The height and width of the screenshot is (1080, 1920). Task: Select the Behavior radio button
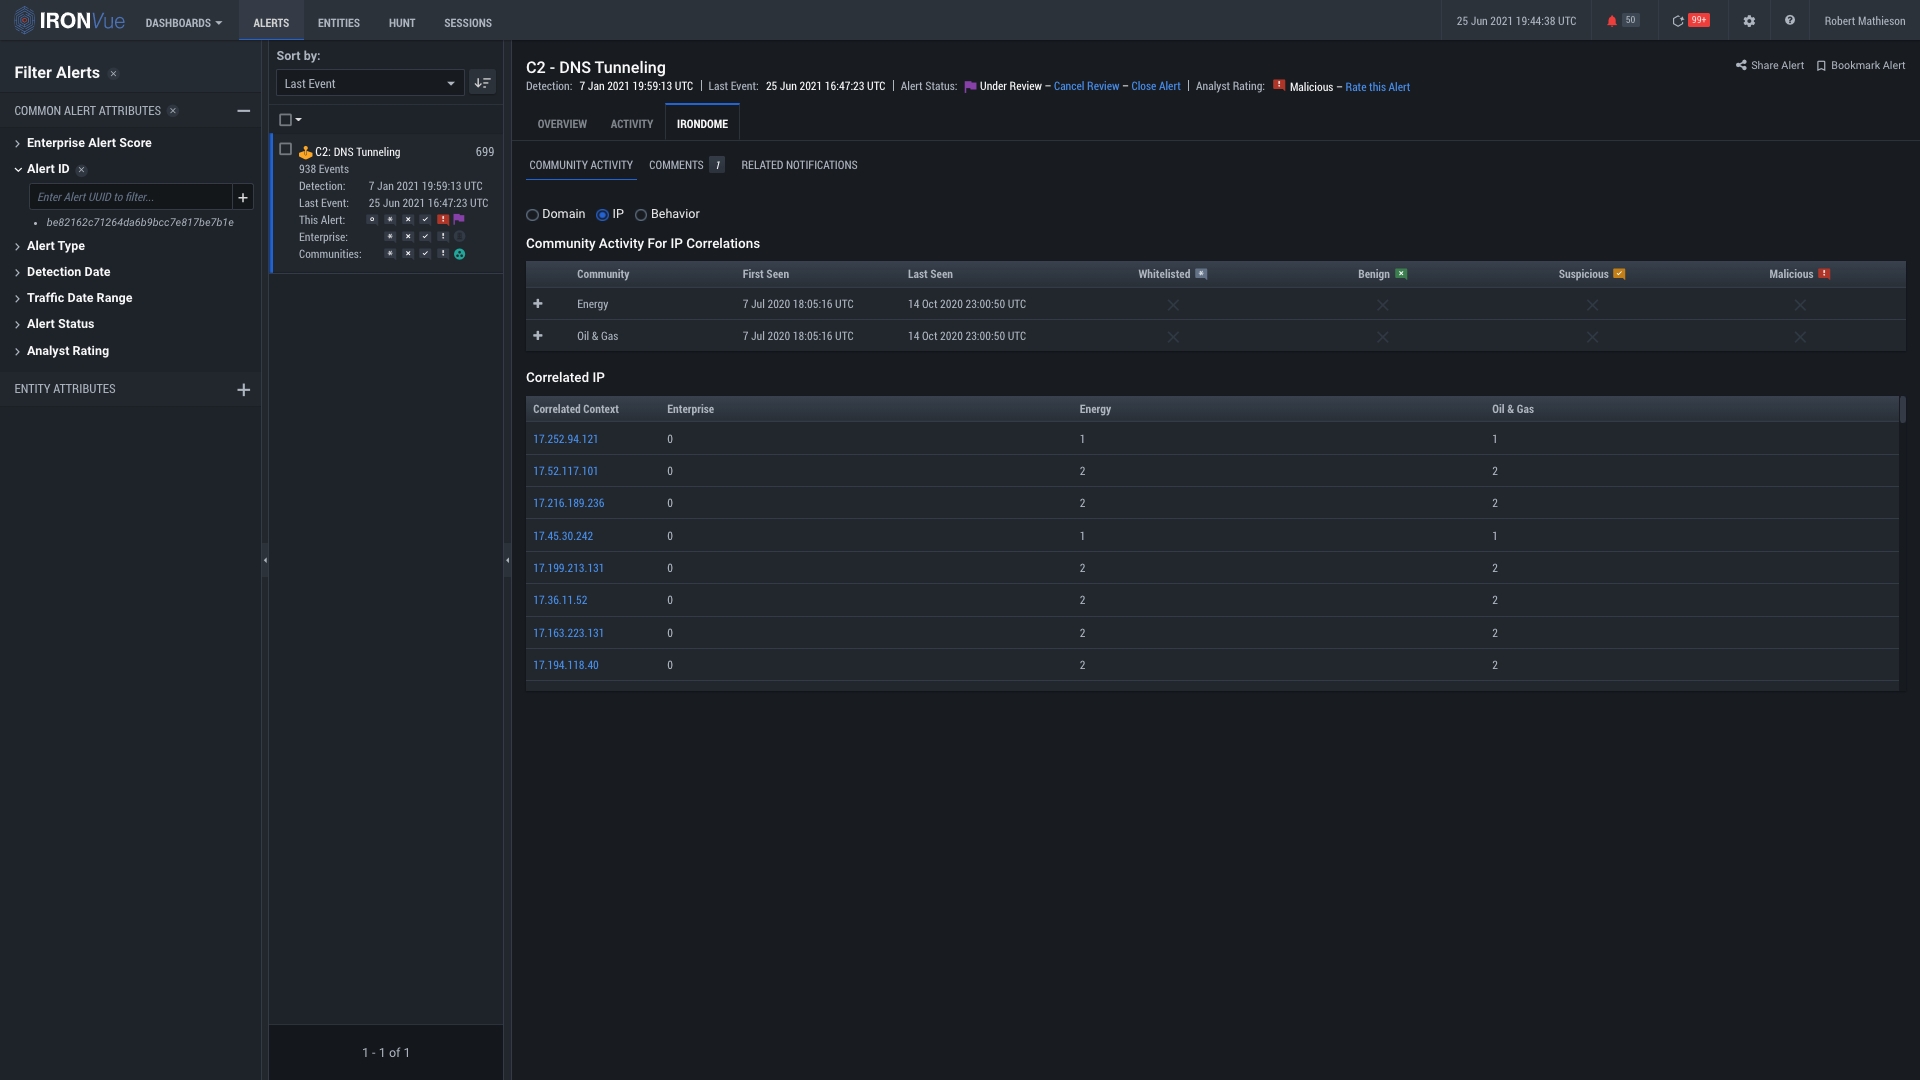(641, 215)
